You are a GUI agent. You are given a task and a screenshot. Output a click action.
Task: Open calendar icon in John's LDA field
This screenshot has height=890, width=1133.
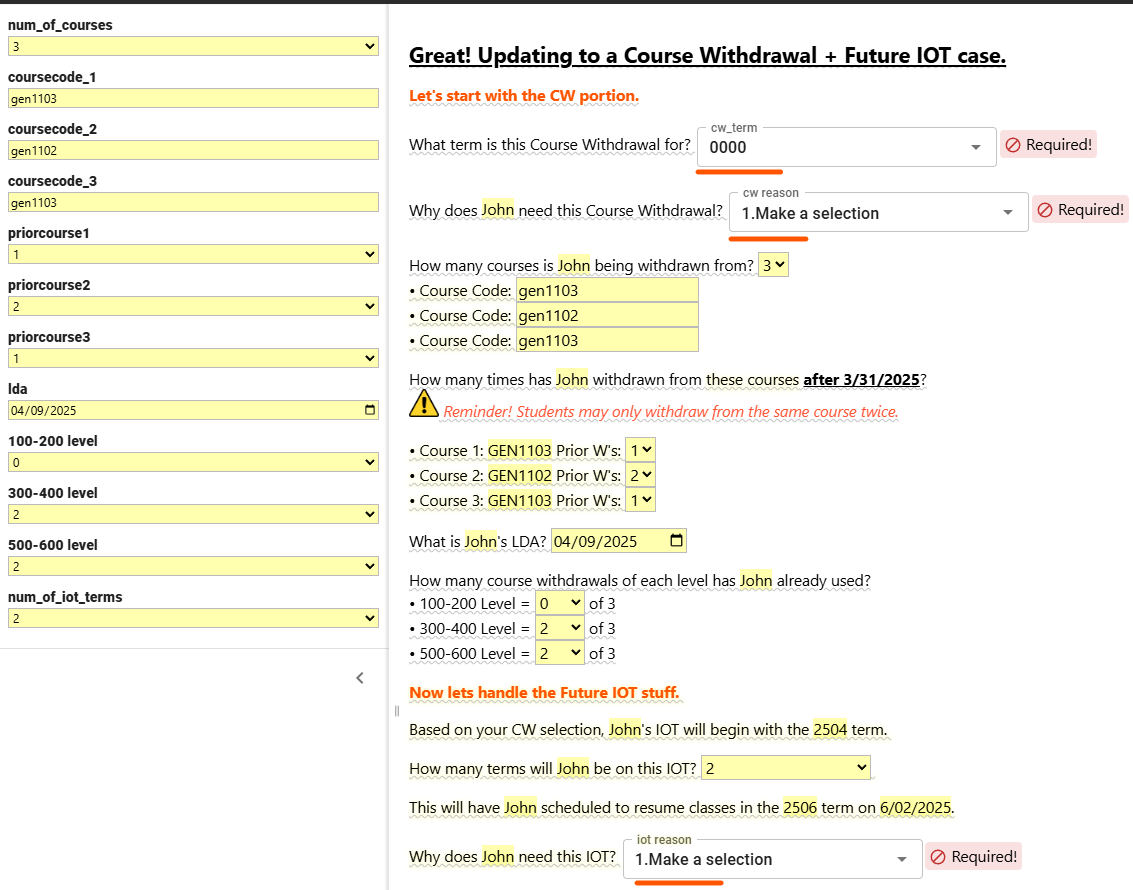tap(676, 540)
